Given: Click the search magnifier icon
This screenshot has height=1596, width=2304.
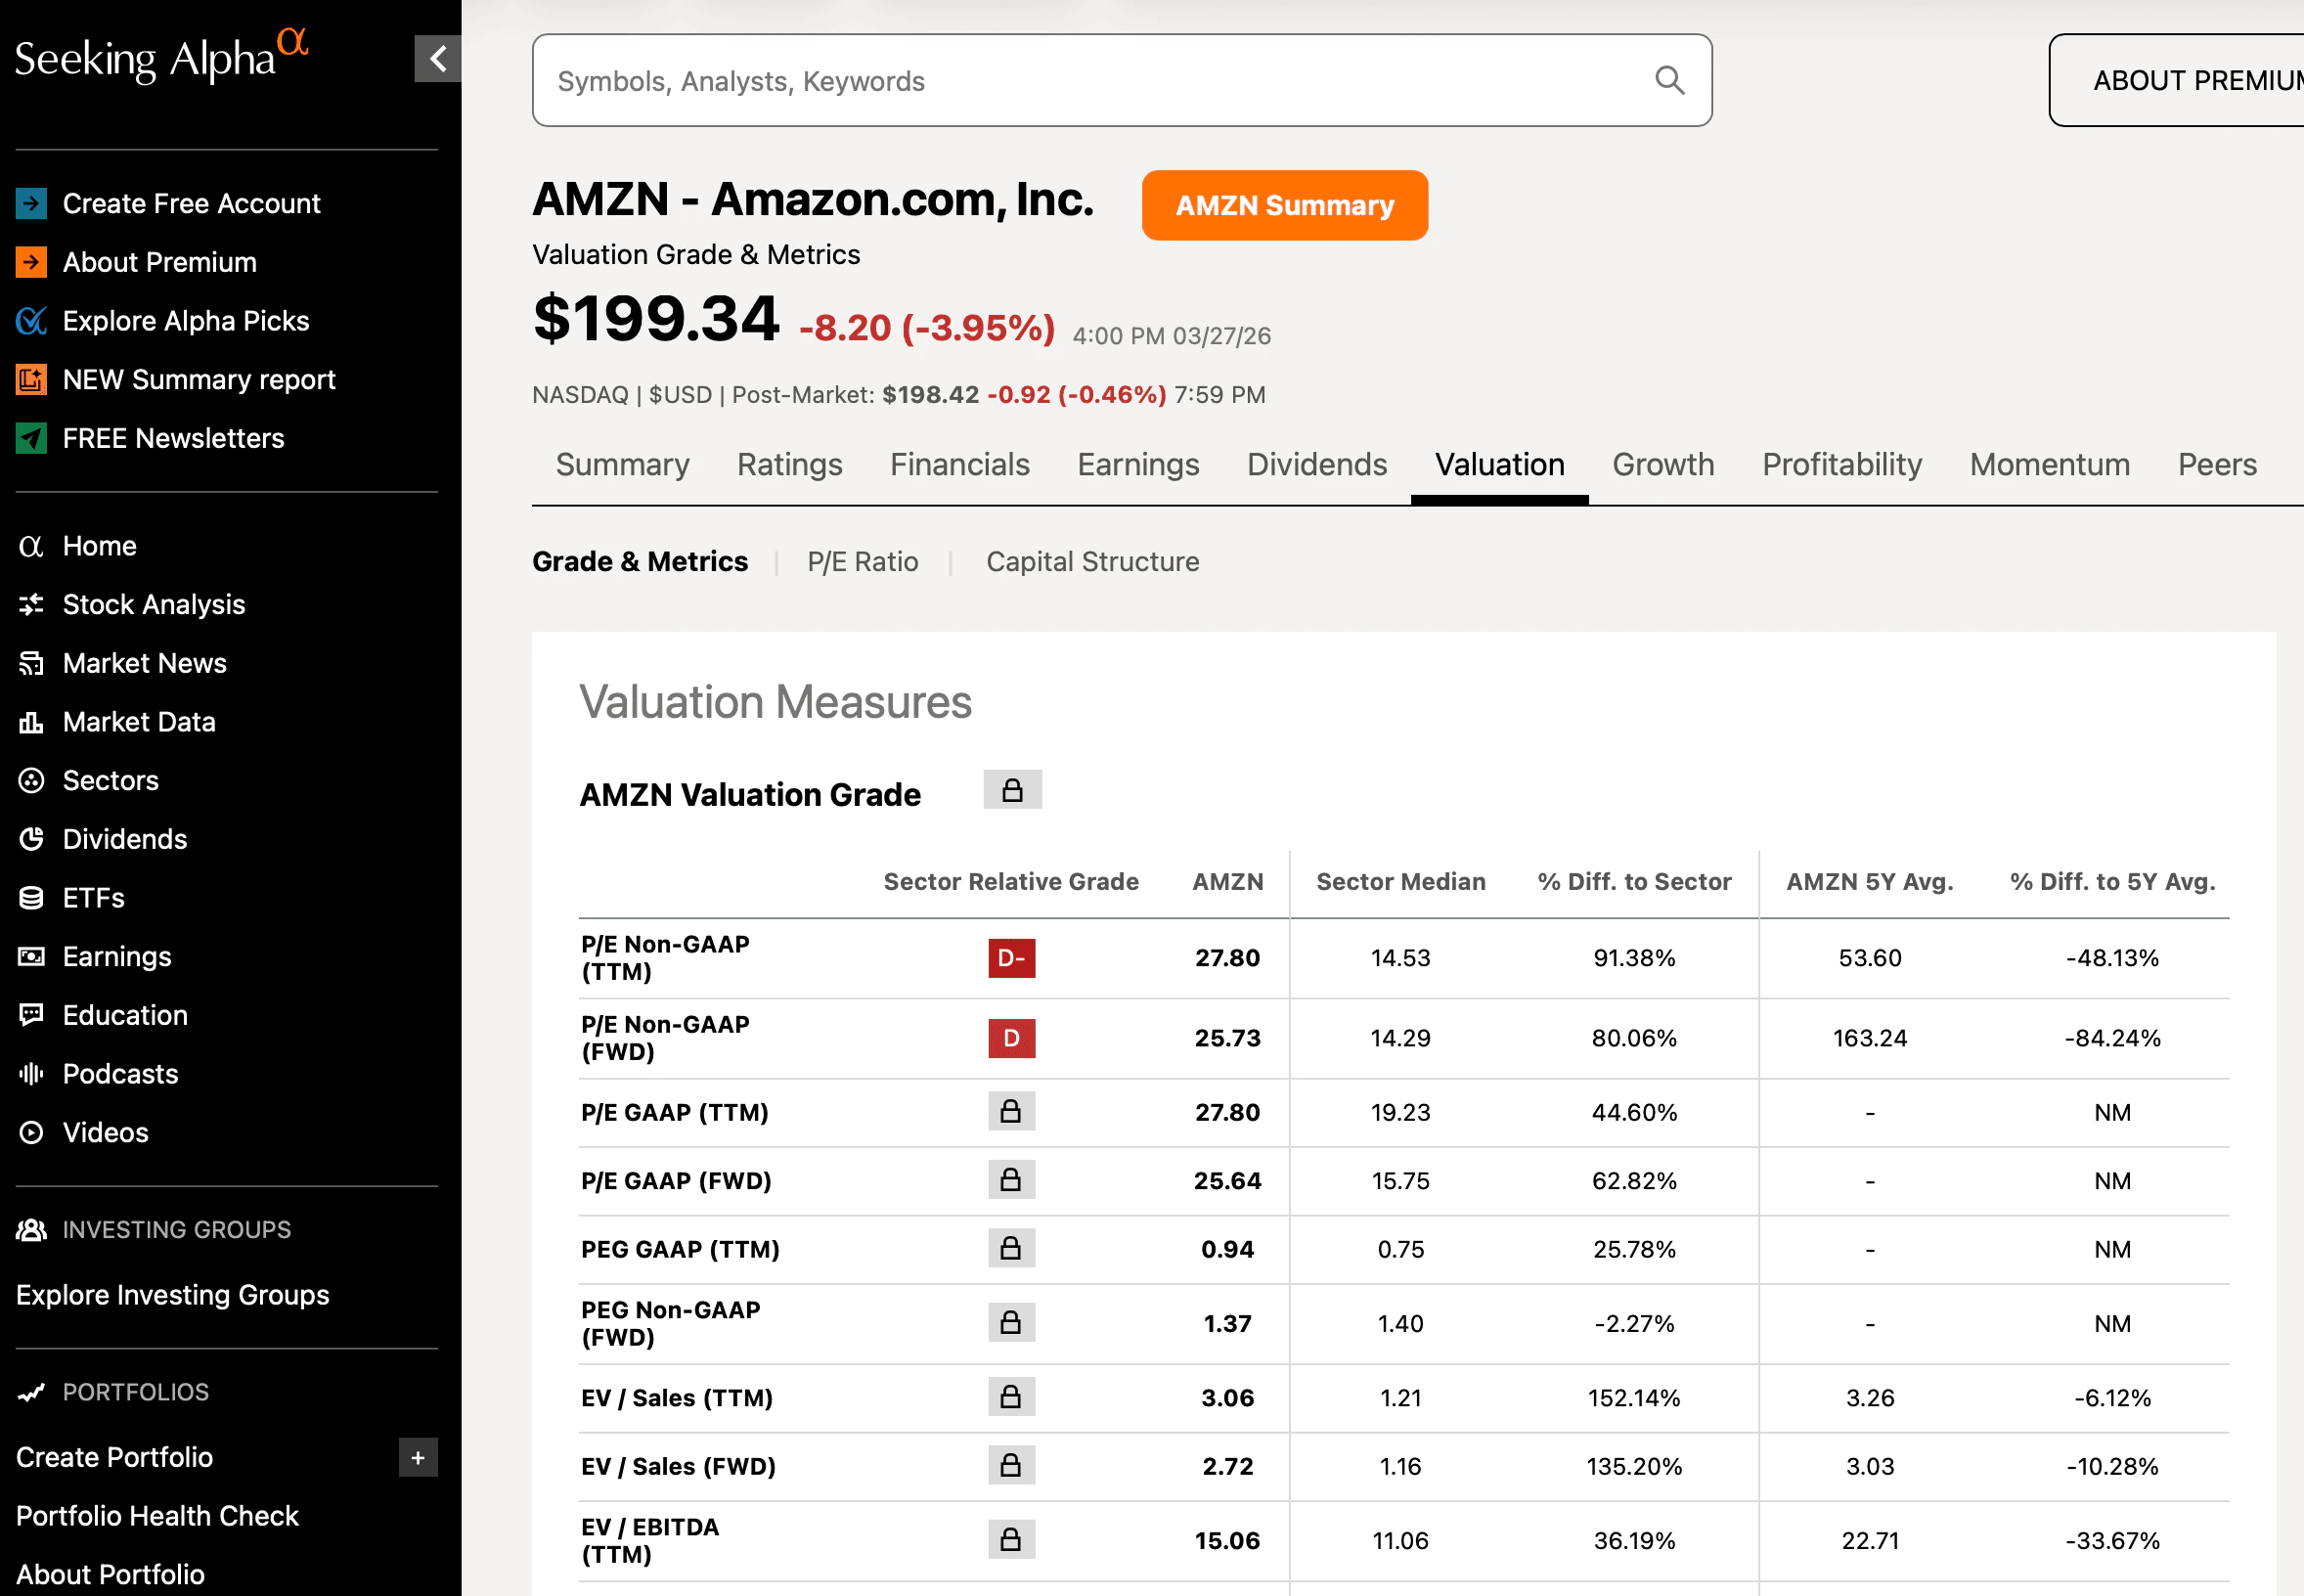Looking at the screenshot, I should [x=1669, y=80].
